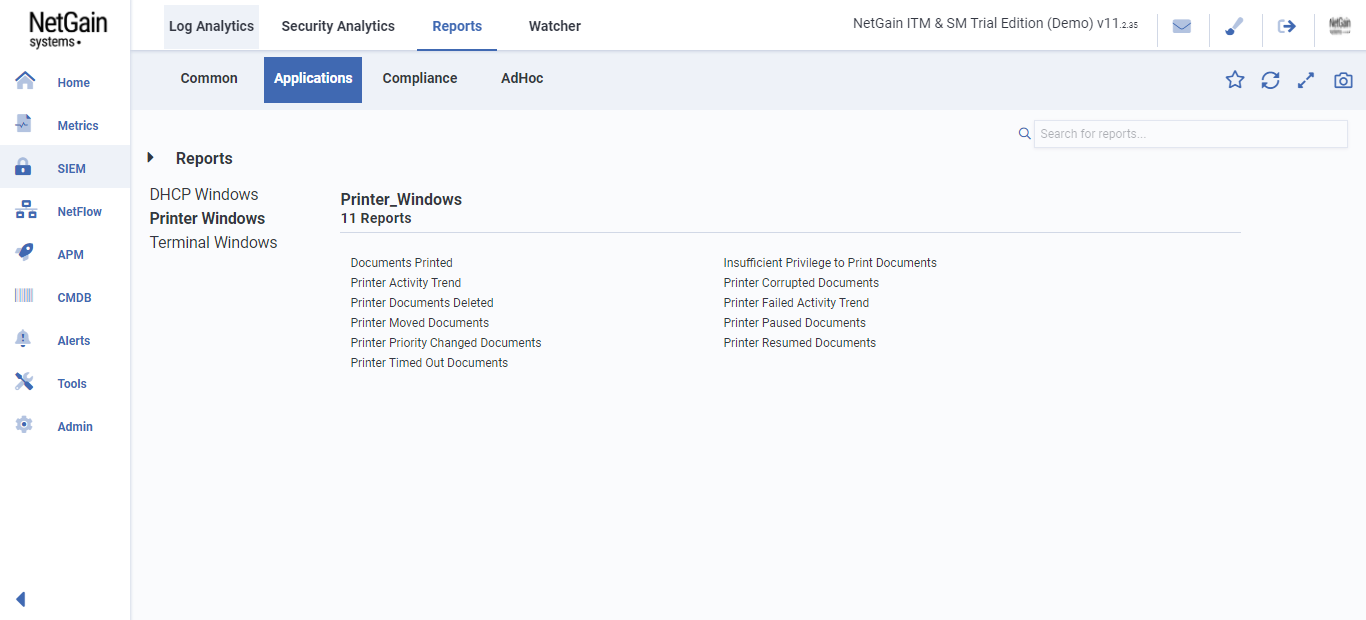
Task: Click into the Search for reports field
Action: coord(1190,134)
